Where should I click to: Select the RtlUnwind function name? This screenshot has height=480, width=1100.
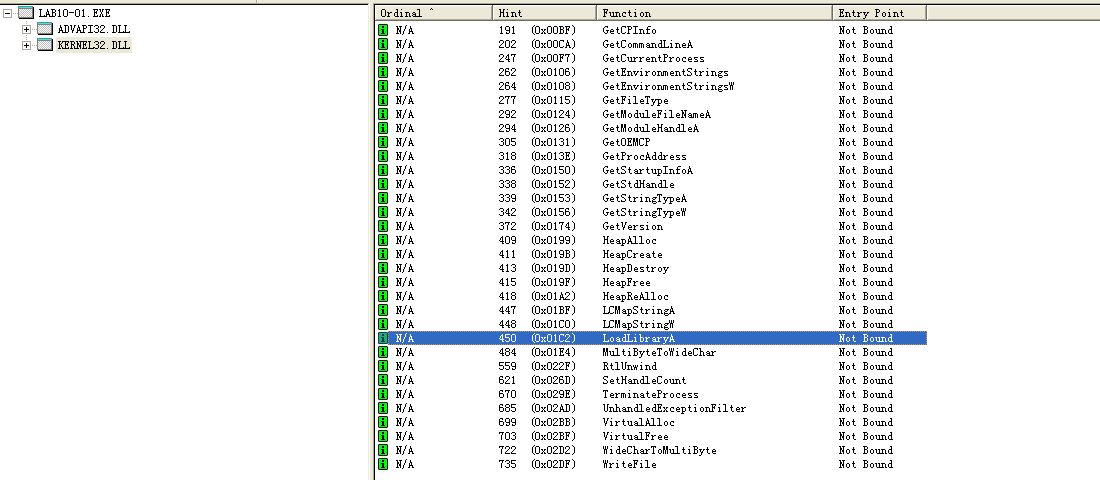tap(629, 366)
